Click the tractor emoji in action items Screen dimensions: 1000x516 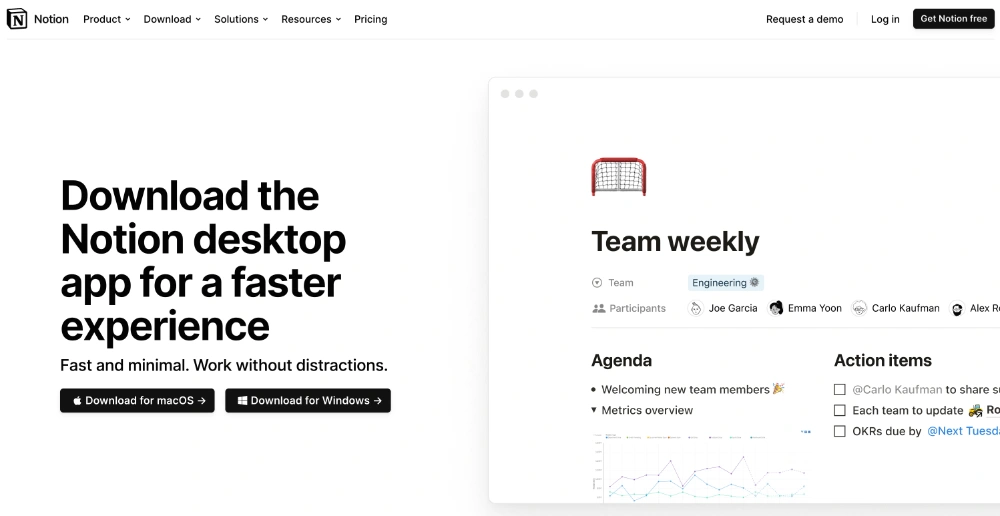point(975,410)
